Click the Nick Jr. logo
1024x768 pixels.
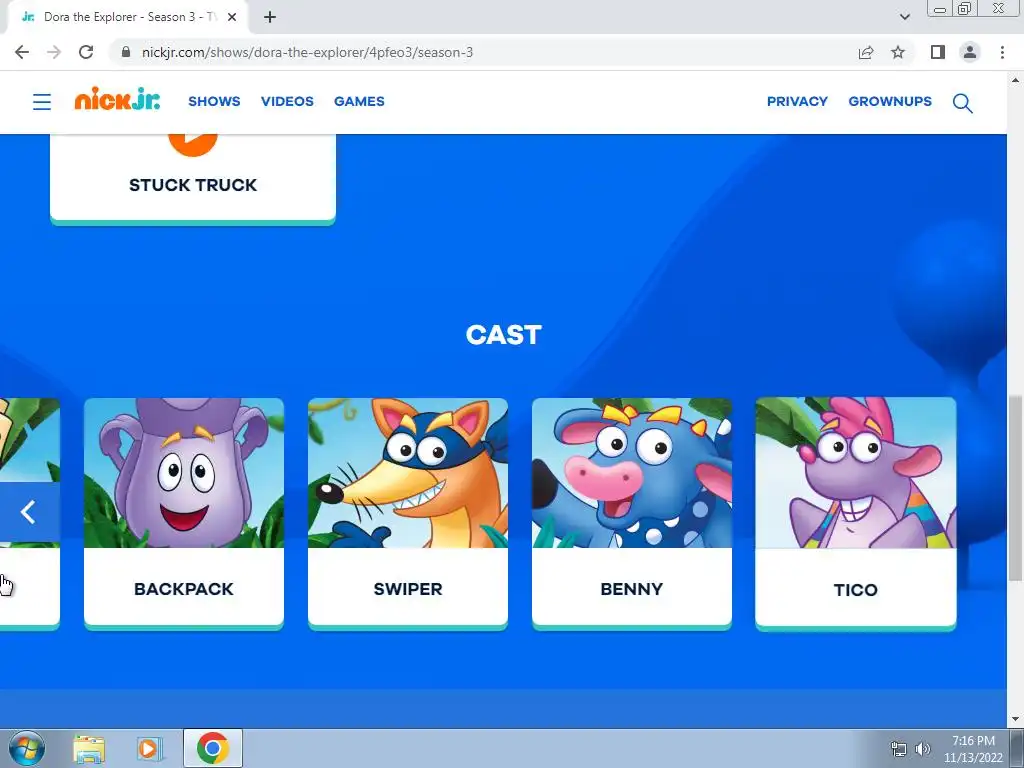point(117,99)
